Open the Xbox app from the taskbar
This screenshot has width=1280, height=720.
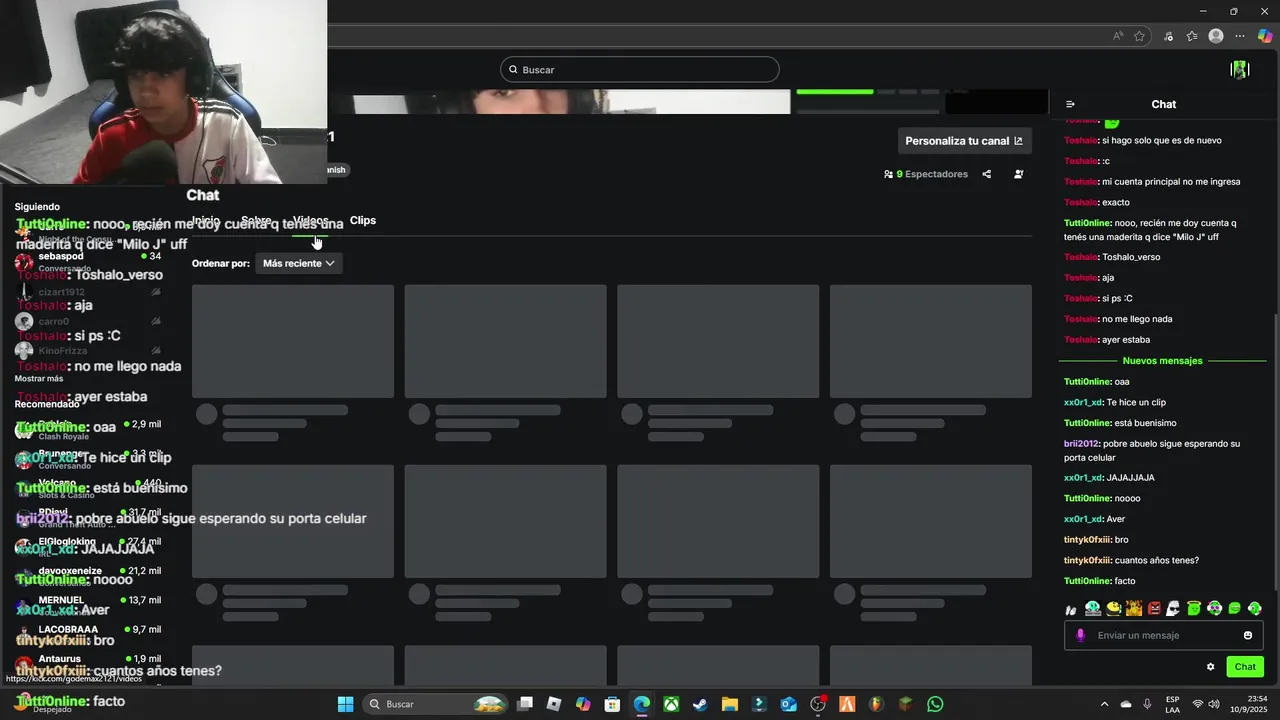pos(671,704)
